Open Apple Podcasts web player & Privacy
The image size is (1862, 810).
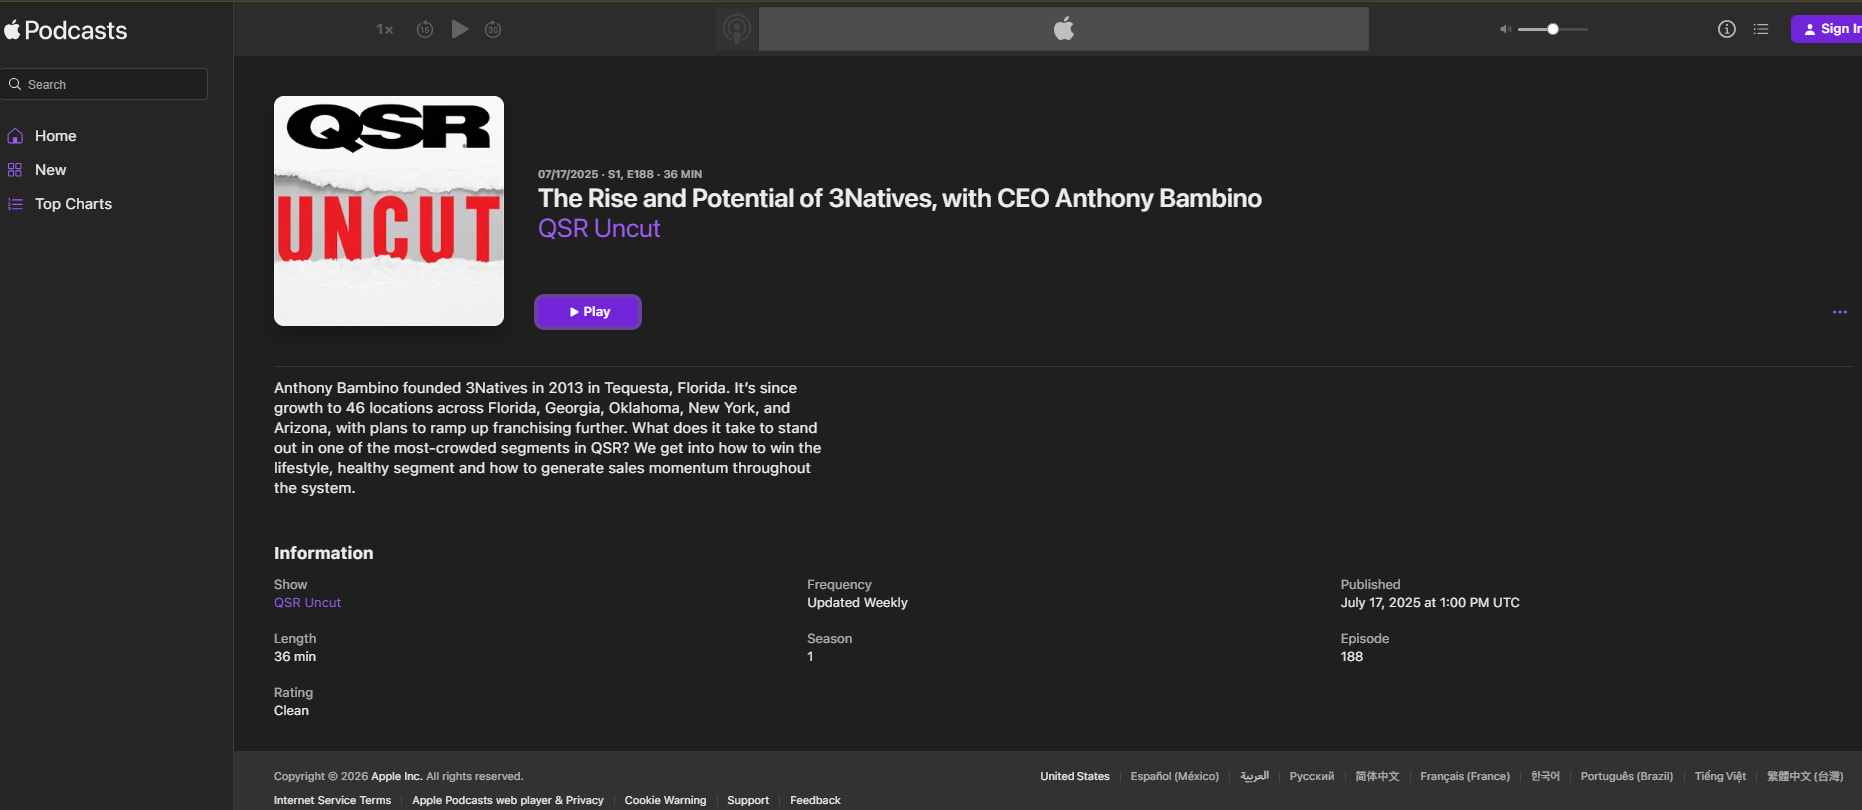(508, 800)
